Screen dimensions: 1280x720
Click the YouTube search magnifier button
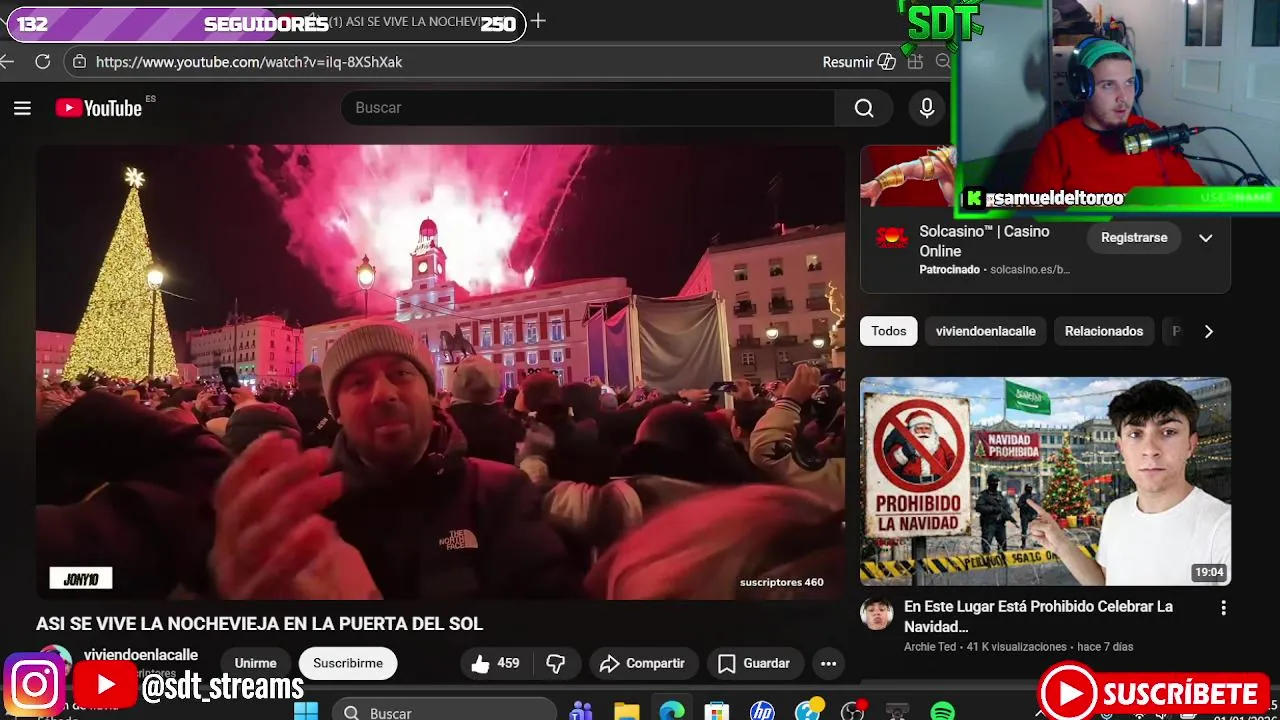pyautogui.click(x=864, y=108)
